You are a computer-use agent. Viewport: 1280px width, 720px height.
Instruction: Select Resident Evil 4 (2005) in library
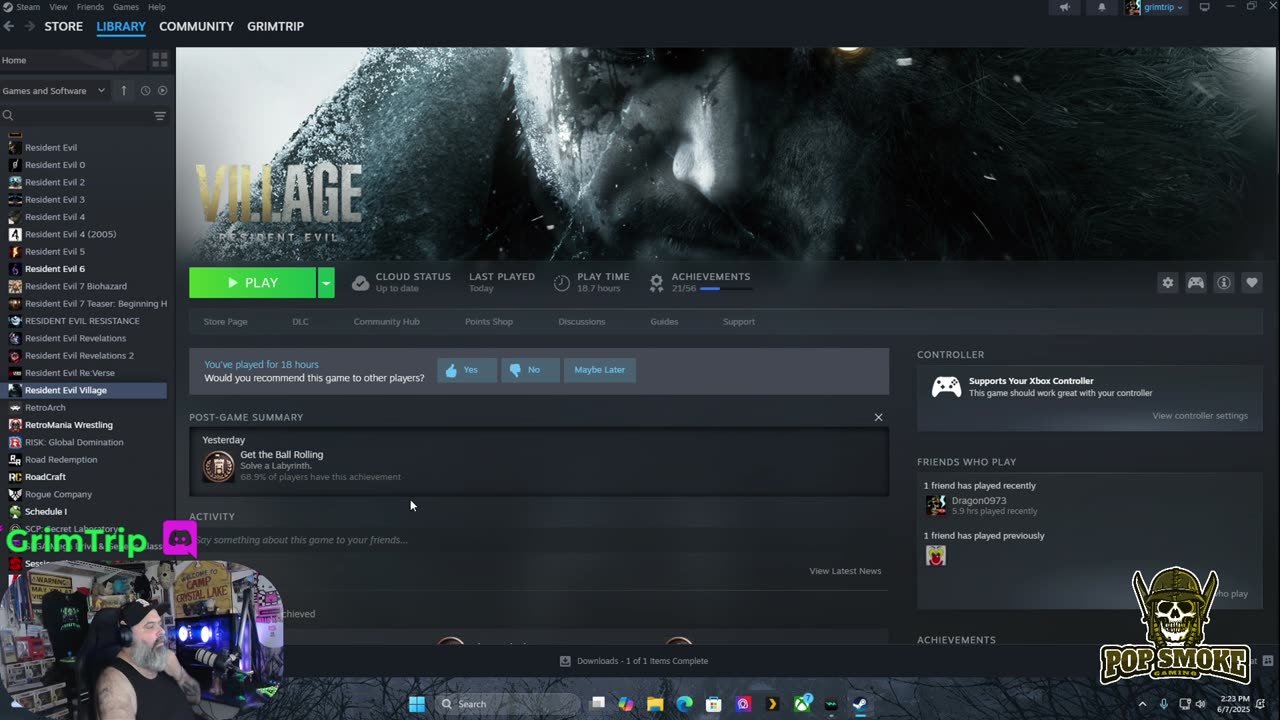[70, 234]
